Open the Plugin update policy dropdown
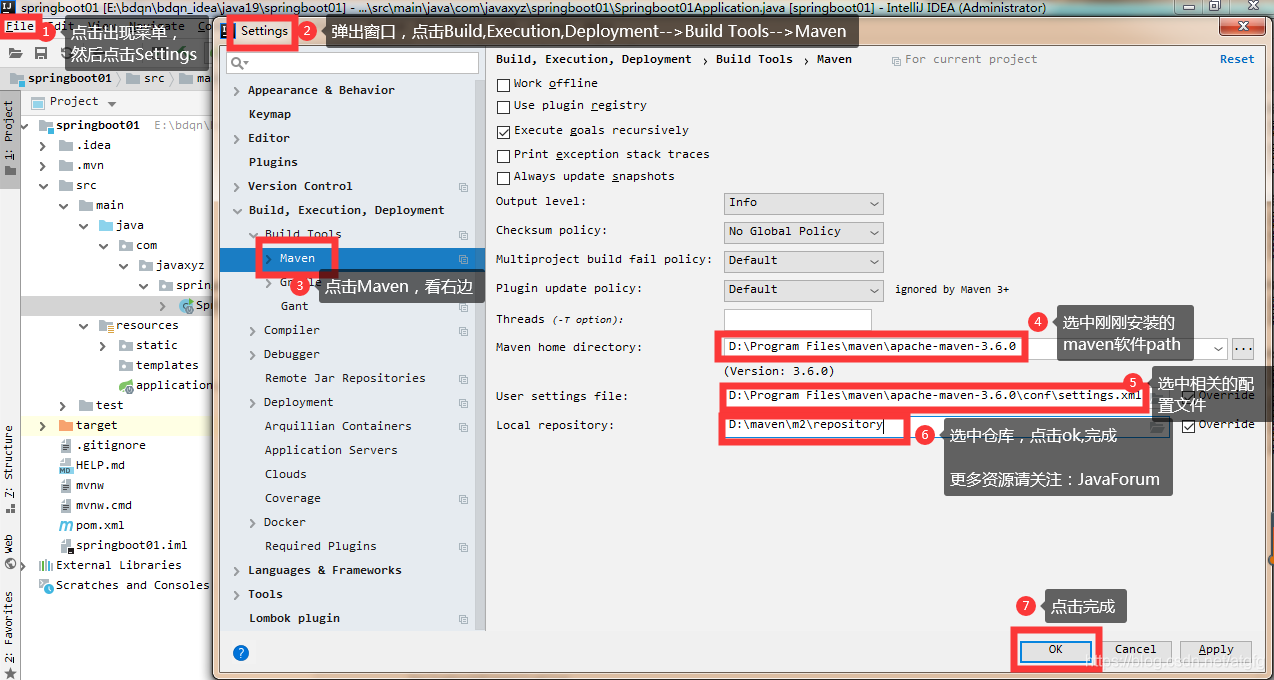 [804, 290]
